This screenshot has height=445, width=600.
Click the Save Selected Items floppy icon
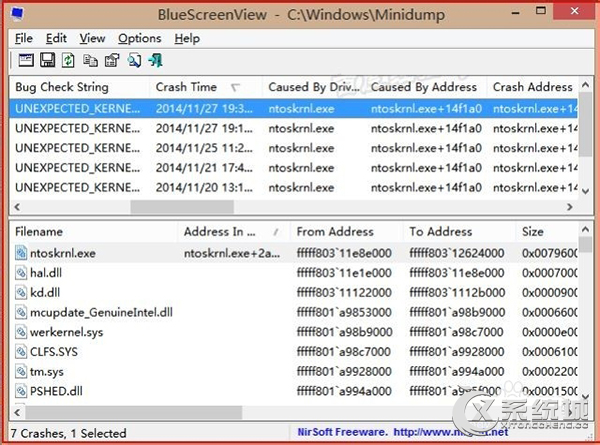[x=47, y=60]
